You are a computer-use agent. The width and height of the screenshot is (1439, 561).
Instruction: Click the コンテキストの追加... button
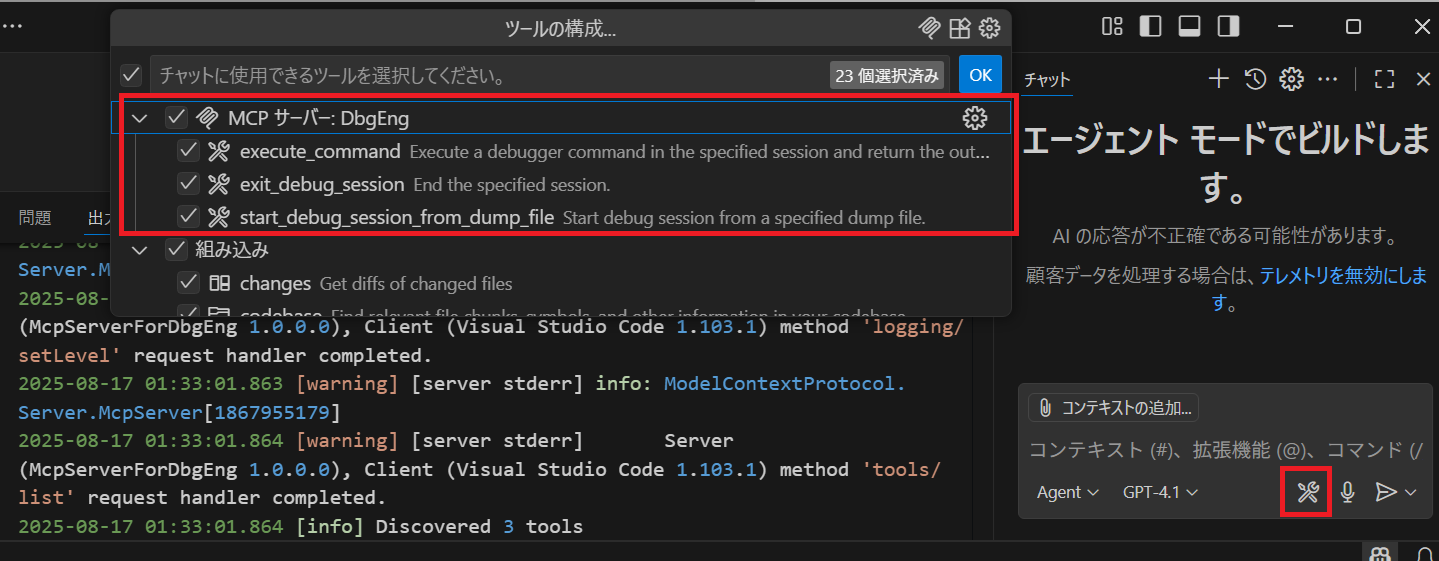pos(1113,408)
